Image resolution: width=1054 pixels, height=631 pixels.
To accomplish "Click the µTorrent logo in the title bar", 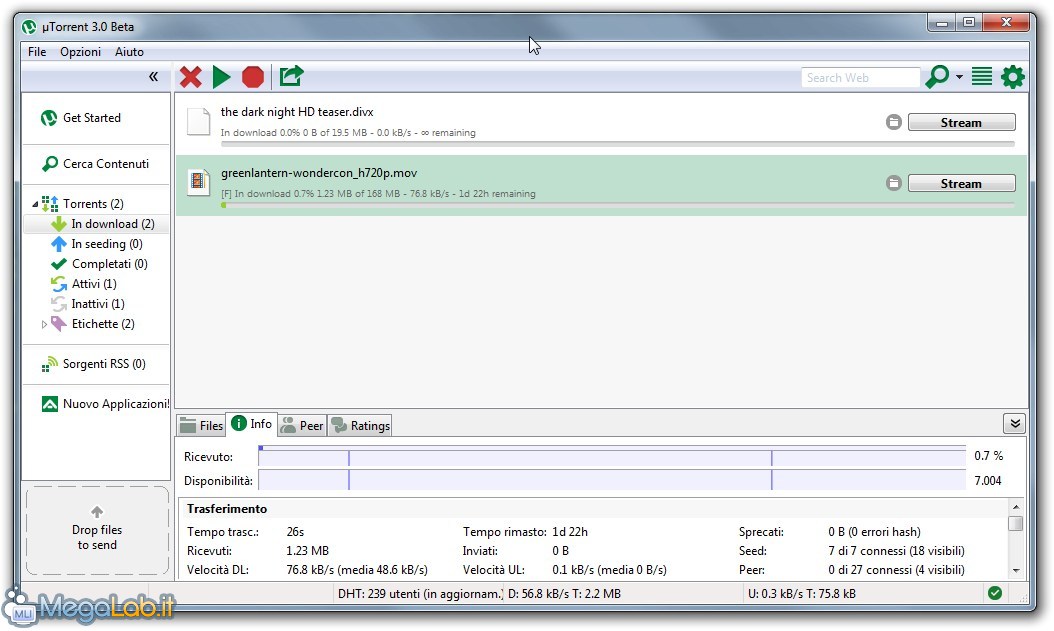I will point(29,27).
